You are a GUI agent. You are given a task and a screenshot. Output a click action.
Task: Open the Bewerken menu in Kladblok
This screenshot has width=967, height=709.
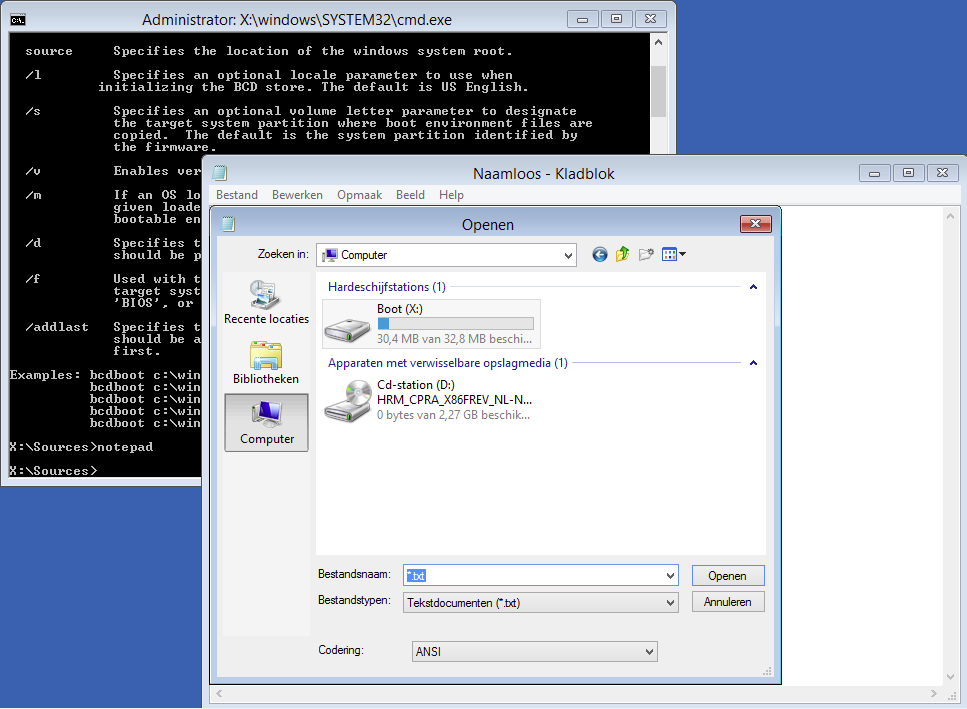pyautogui.click(x=297, y=195)
